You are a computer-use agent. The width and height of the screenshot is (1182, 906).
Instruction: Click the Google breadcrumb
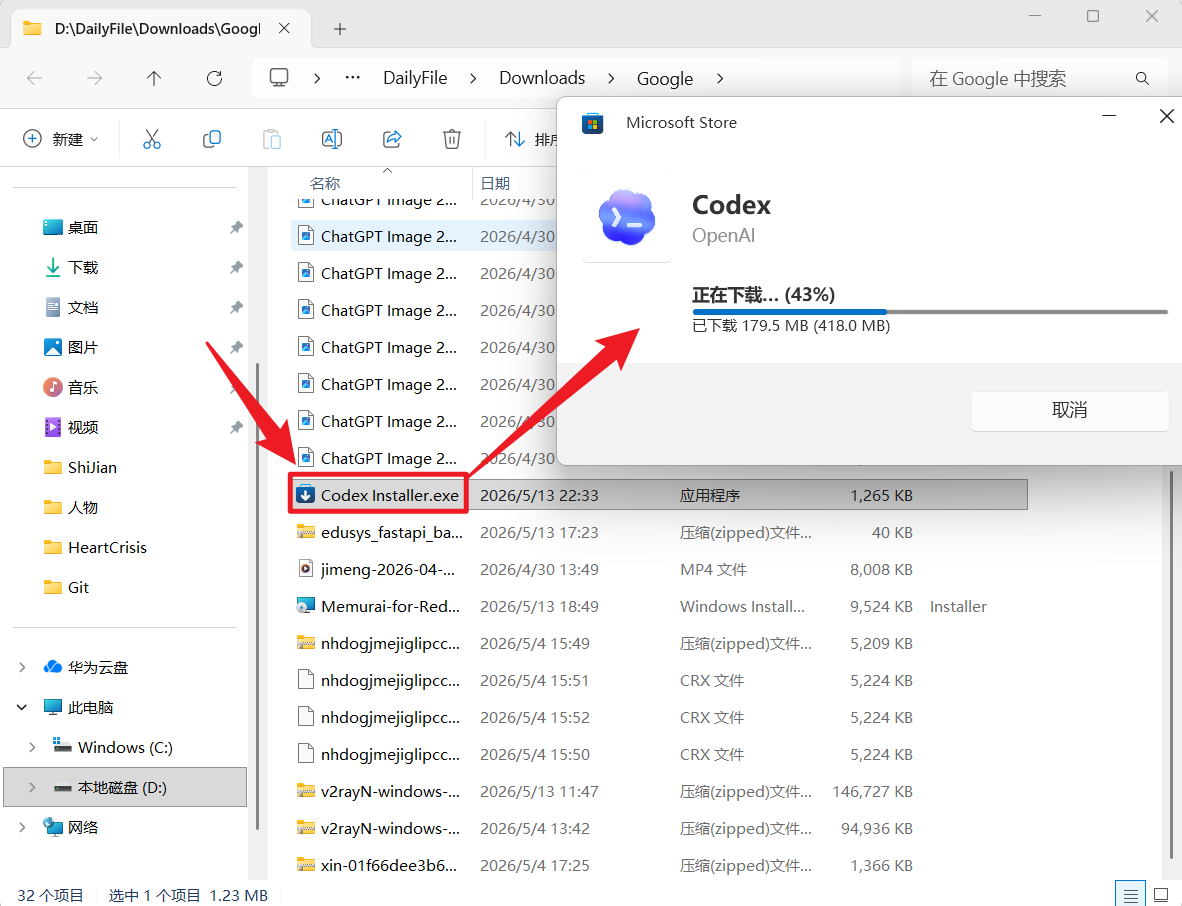click(x=665, y=78)
